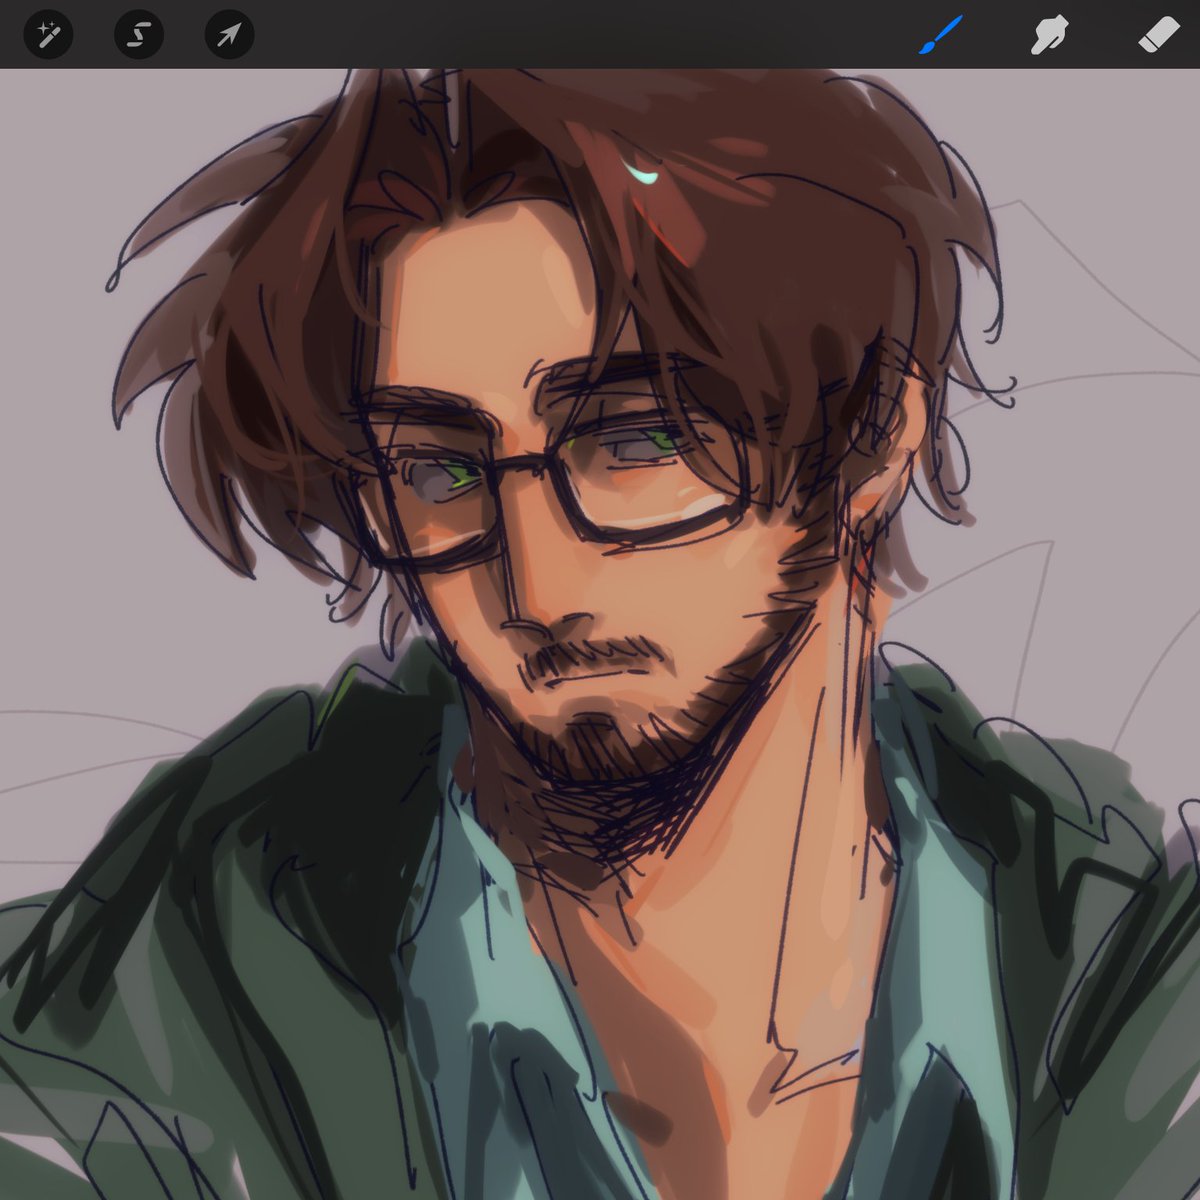Choose the Brush tool
Viewport: 1200px width, 1200px height.
pos(941,36)
